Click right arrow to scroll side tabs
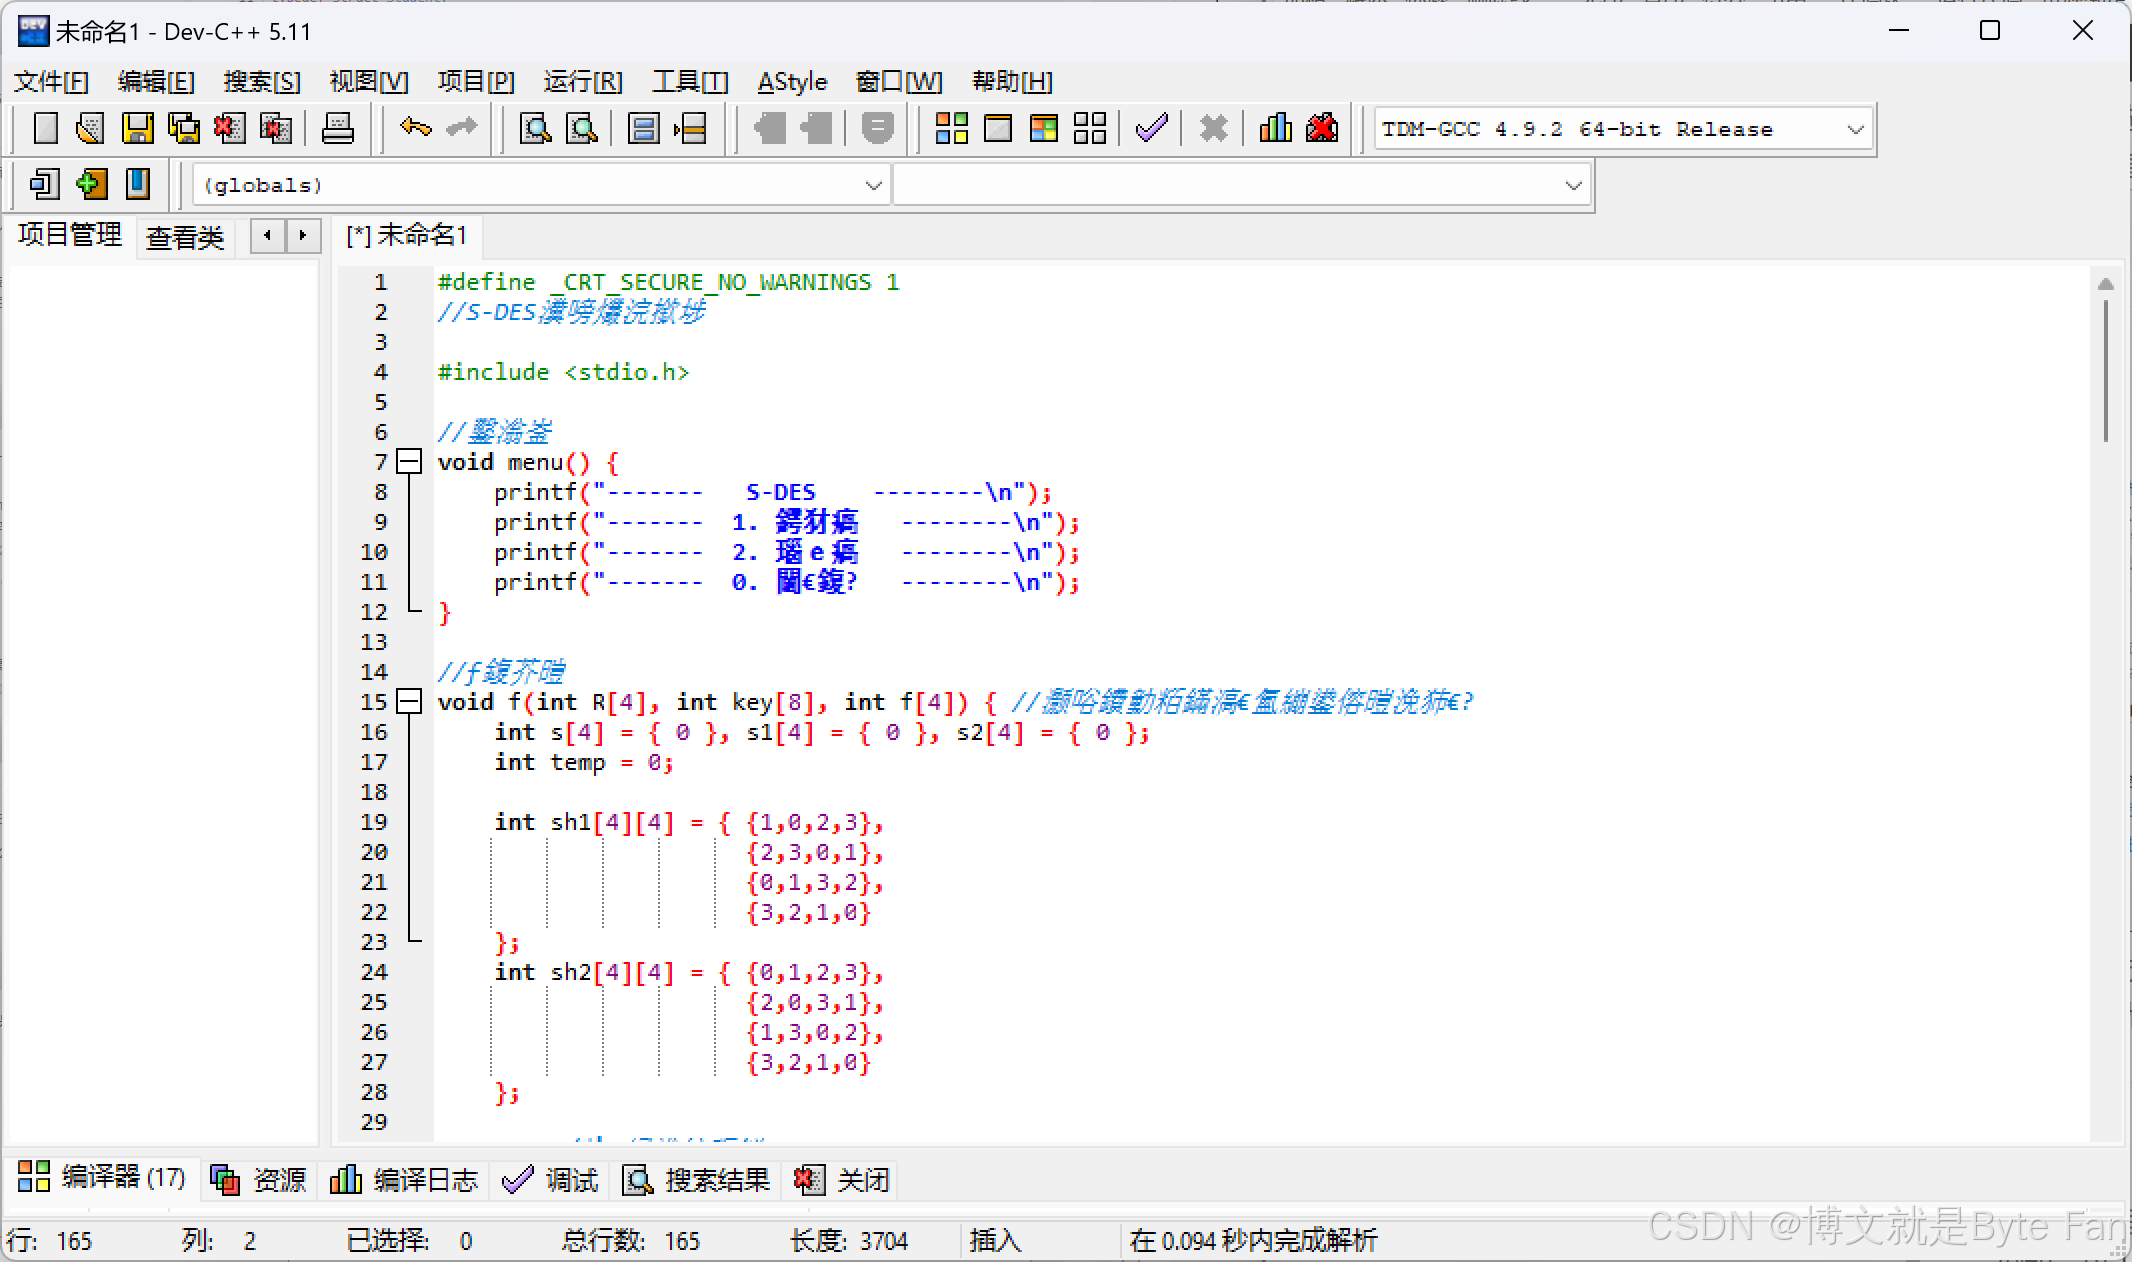 (303, 236)
